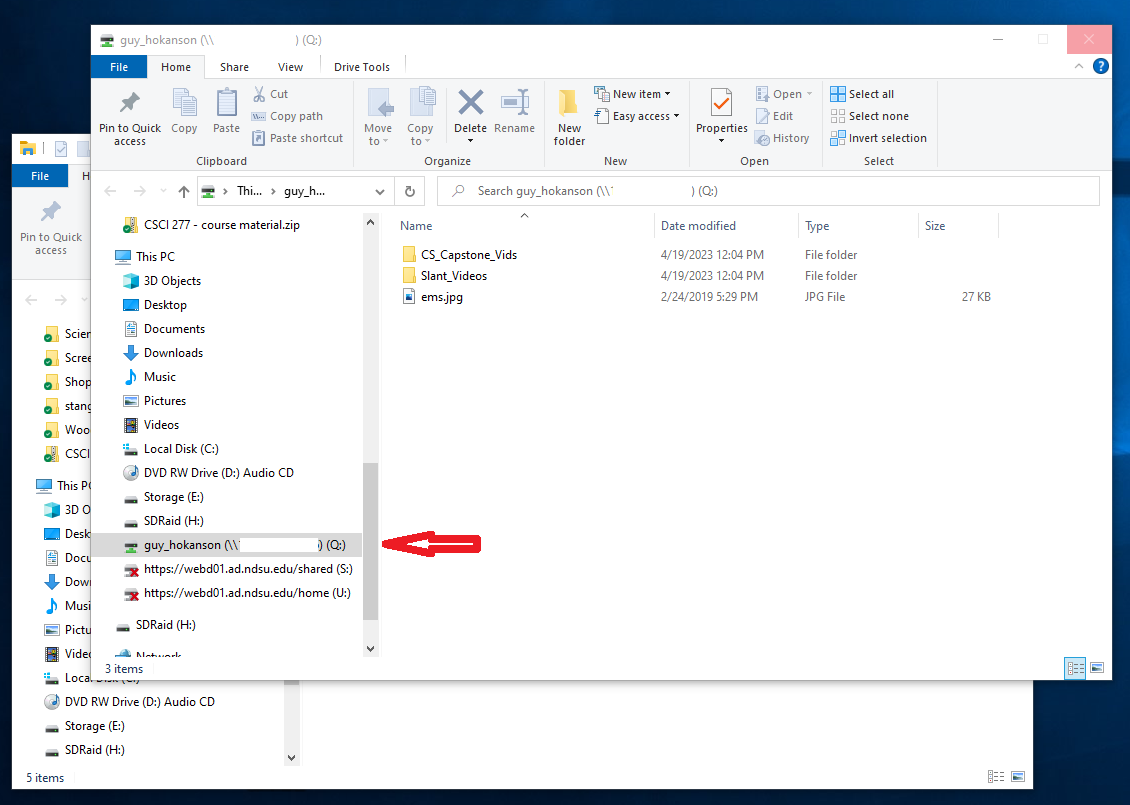Click the Help question mark icon
This screenshot has width=1130, height=805.
pyautogui.click(x=1100, y=67)
